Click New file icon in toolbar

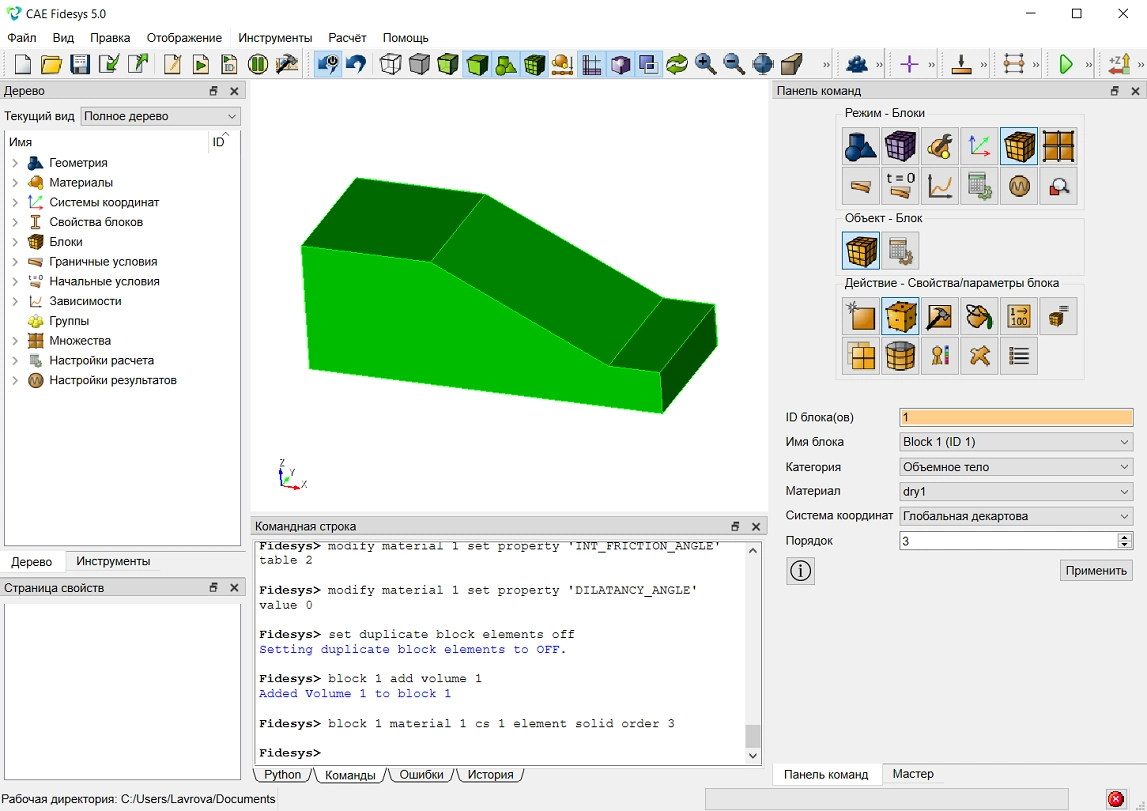[x=23, y=64]
